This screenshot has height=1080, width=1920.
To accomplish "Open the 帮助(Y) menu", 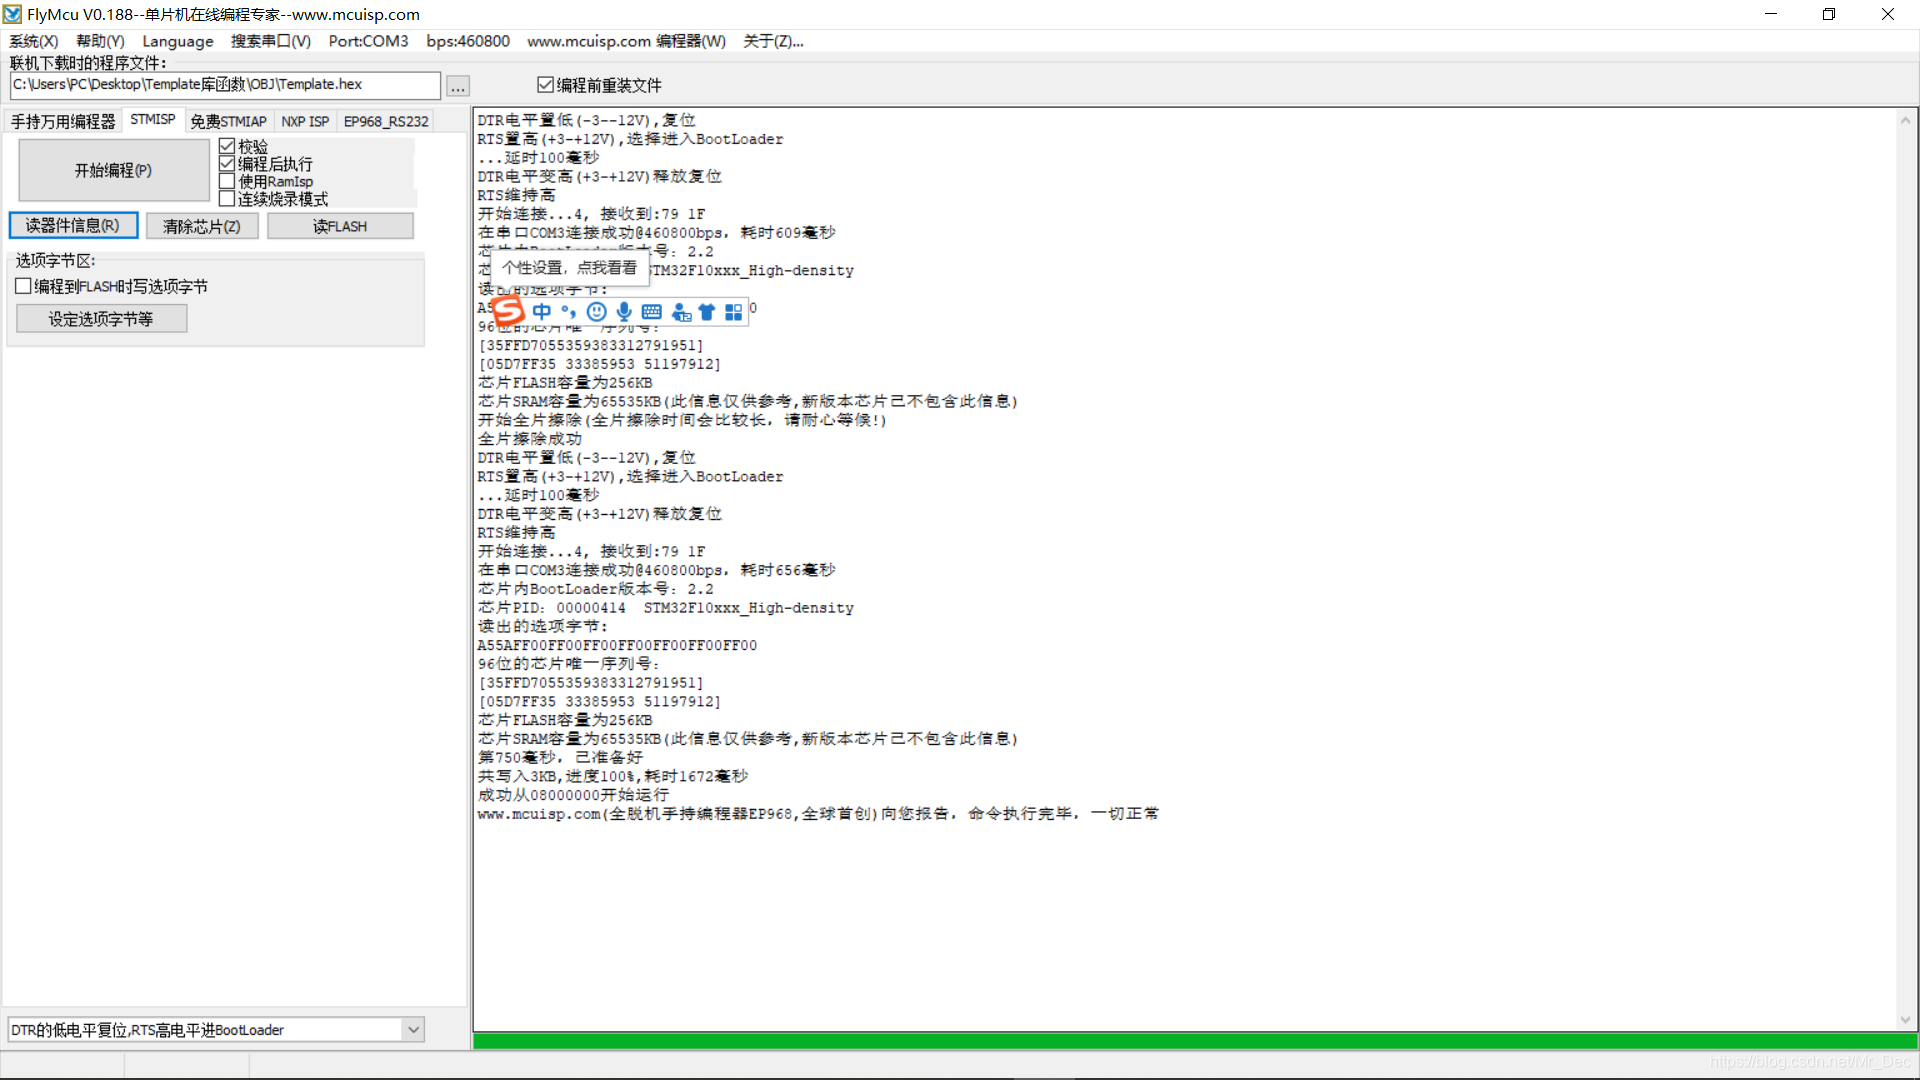I will (100, 41).
